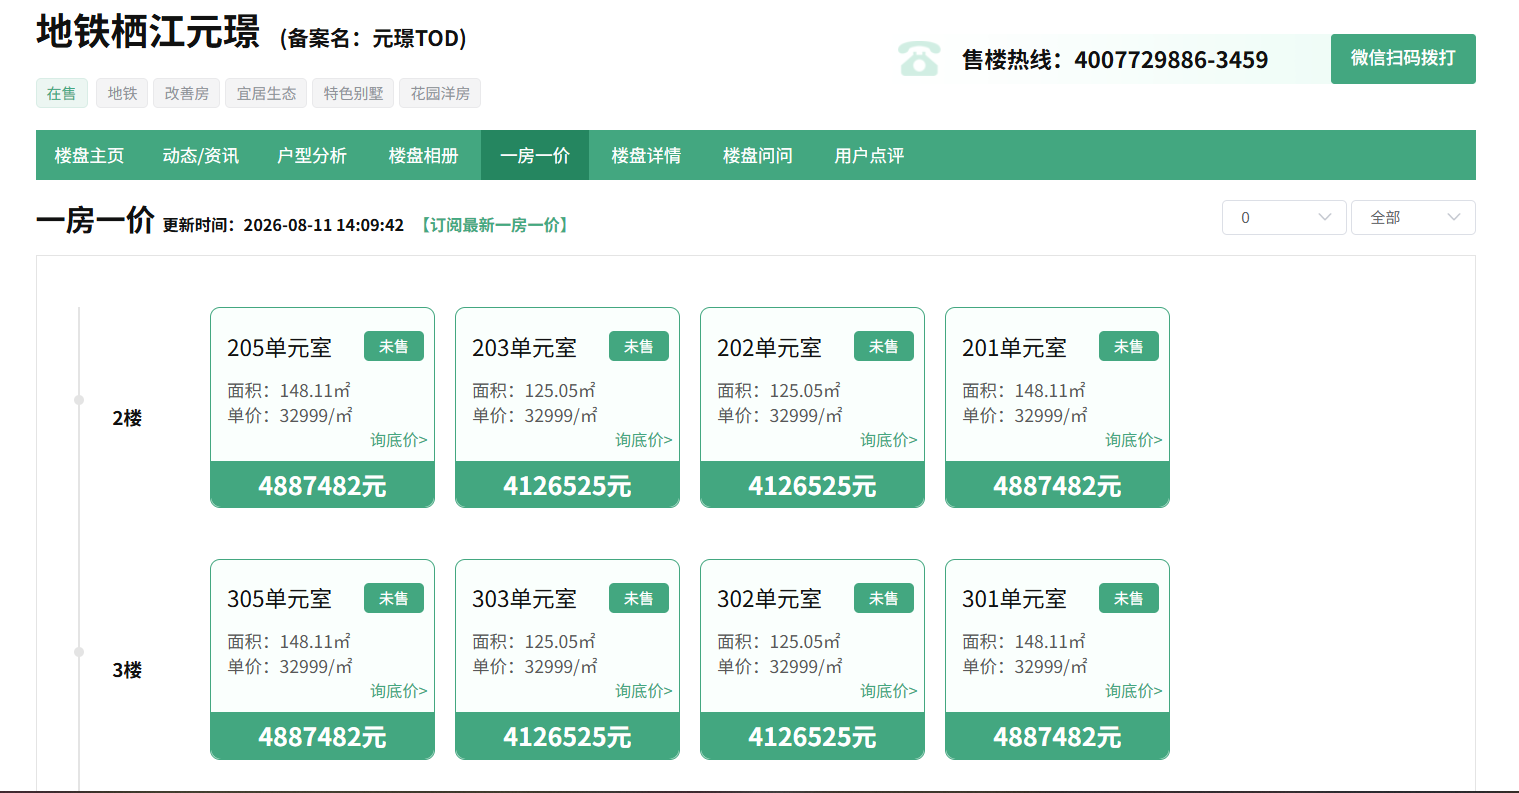Click total price of unit 203
The width and height of the screenshot is (1519, 793).
click(567, 486)
